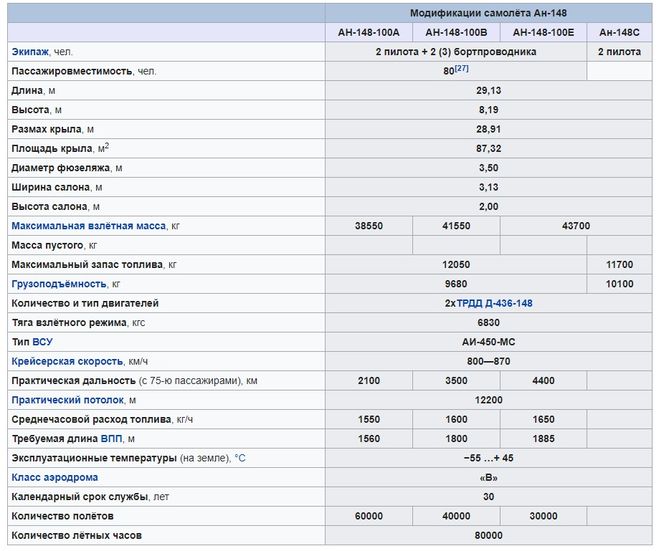Click the '2 пилота' cell for Ан-148С
The width and height of the screenshot is (659, 551).
(619, 52)
